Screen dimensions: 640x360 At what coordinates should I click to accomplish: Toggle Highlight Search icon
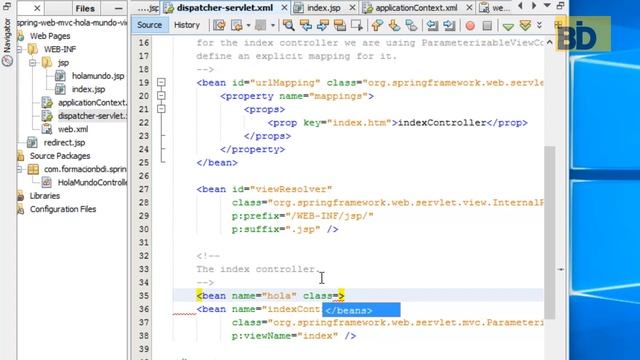coord(340,25)
